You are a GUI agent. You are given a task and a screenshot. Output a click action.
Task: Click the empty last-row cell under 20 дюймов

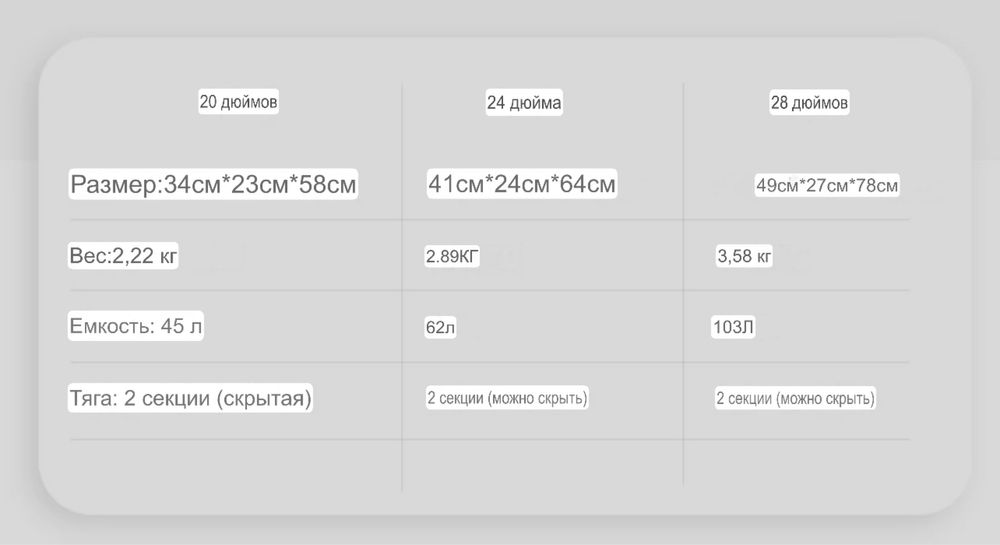[236, 465]
